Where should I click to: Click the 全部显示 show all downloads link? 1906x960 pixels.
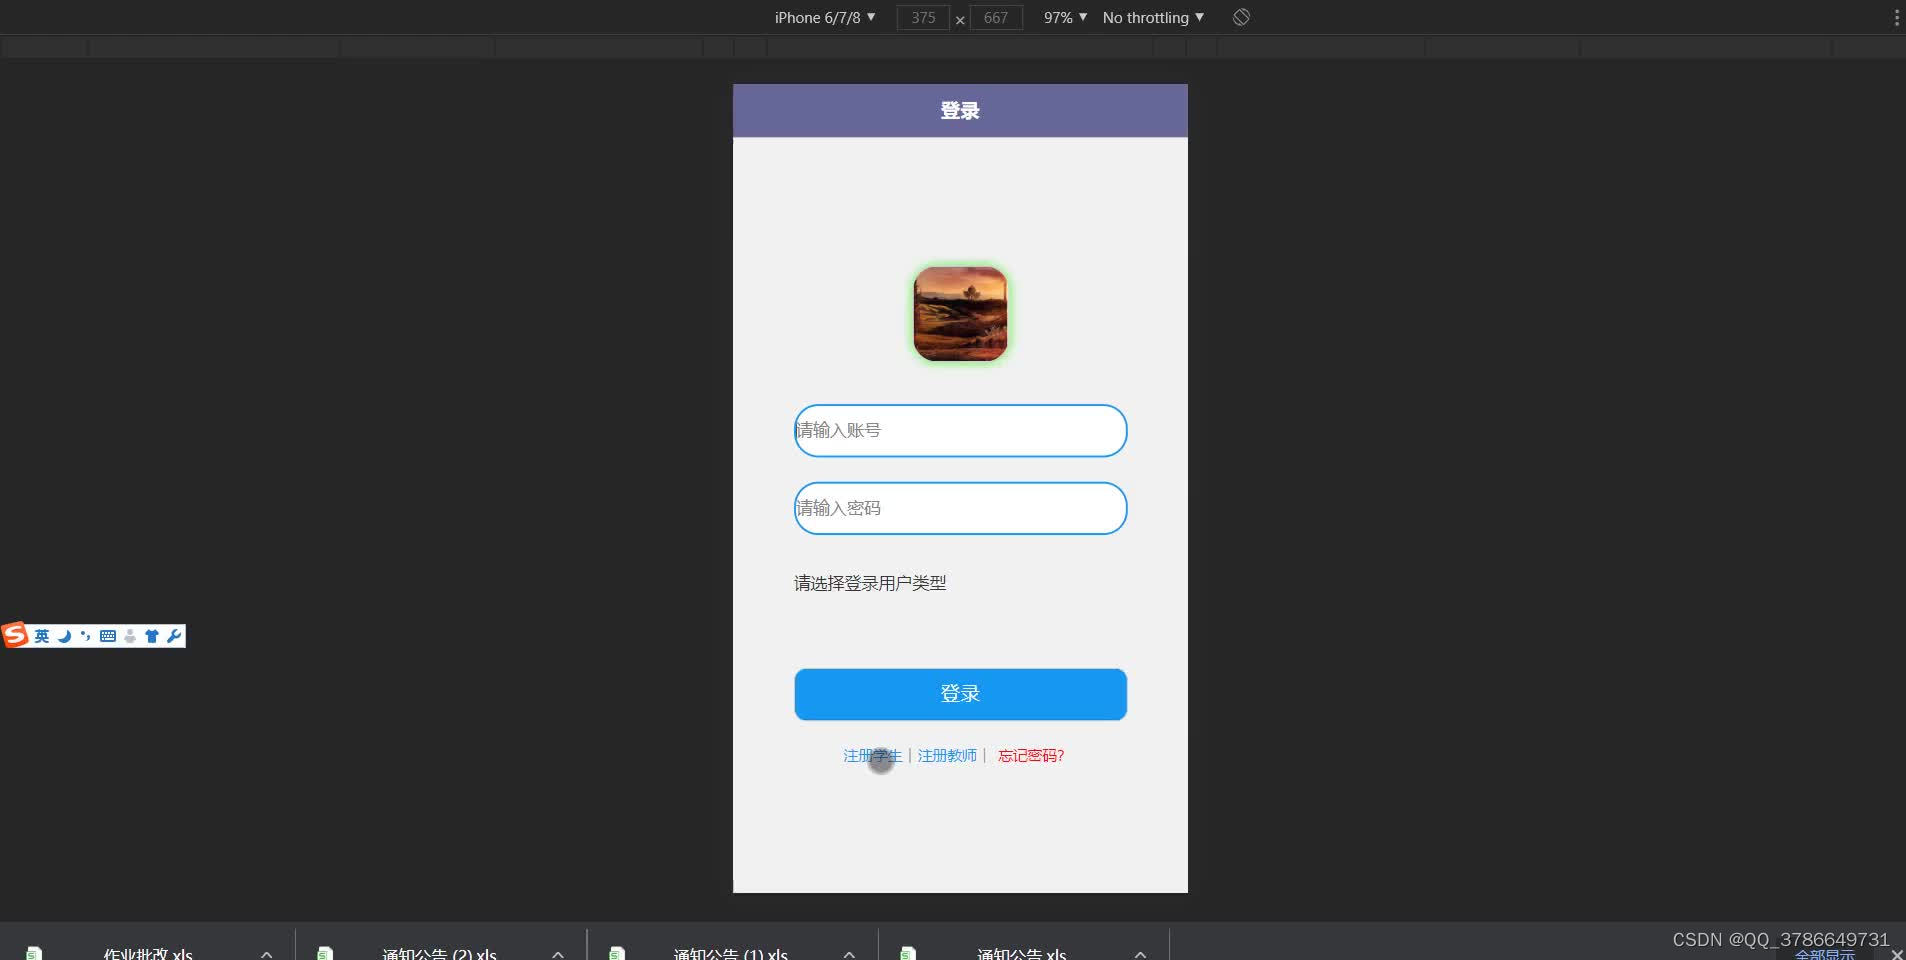1825,955
